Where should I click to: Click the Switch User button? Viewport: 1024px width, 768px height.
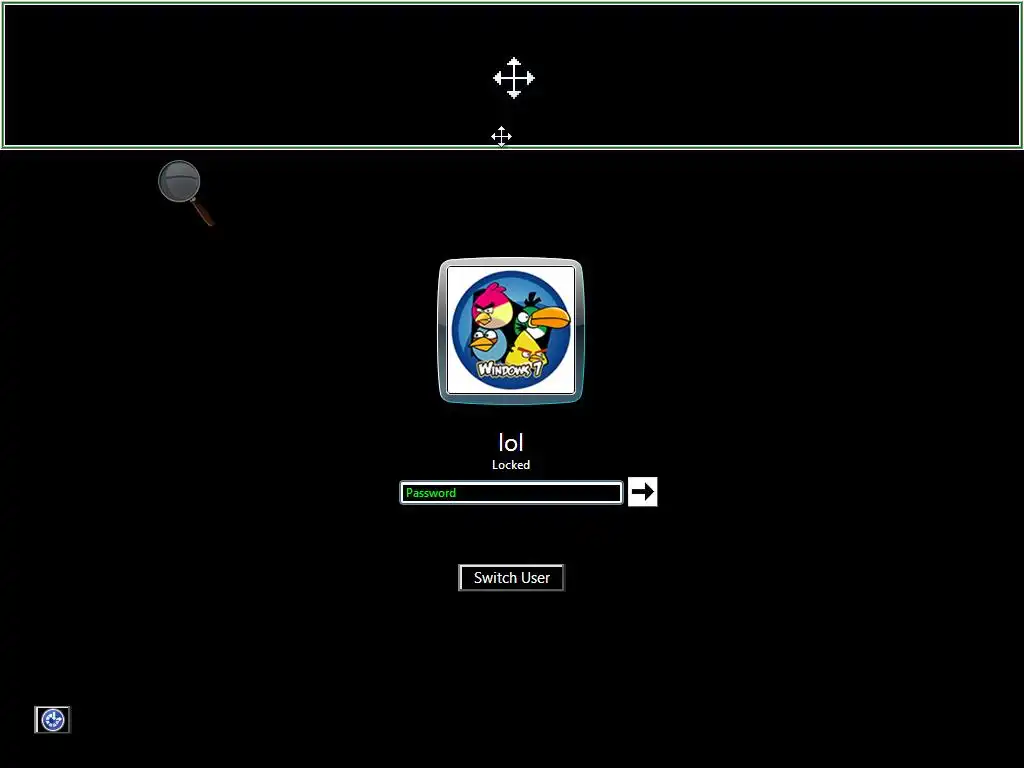[511, 577]
